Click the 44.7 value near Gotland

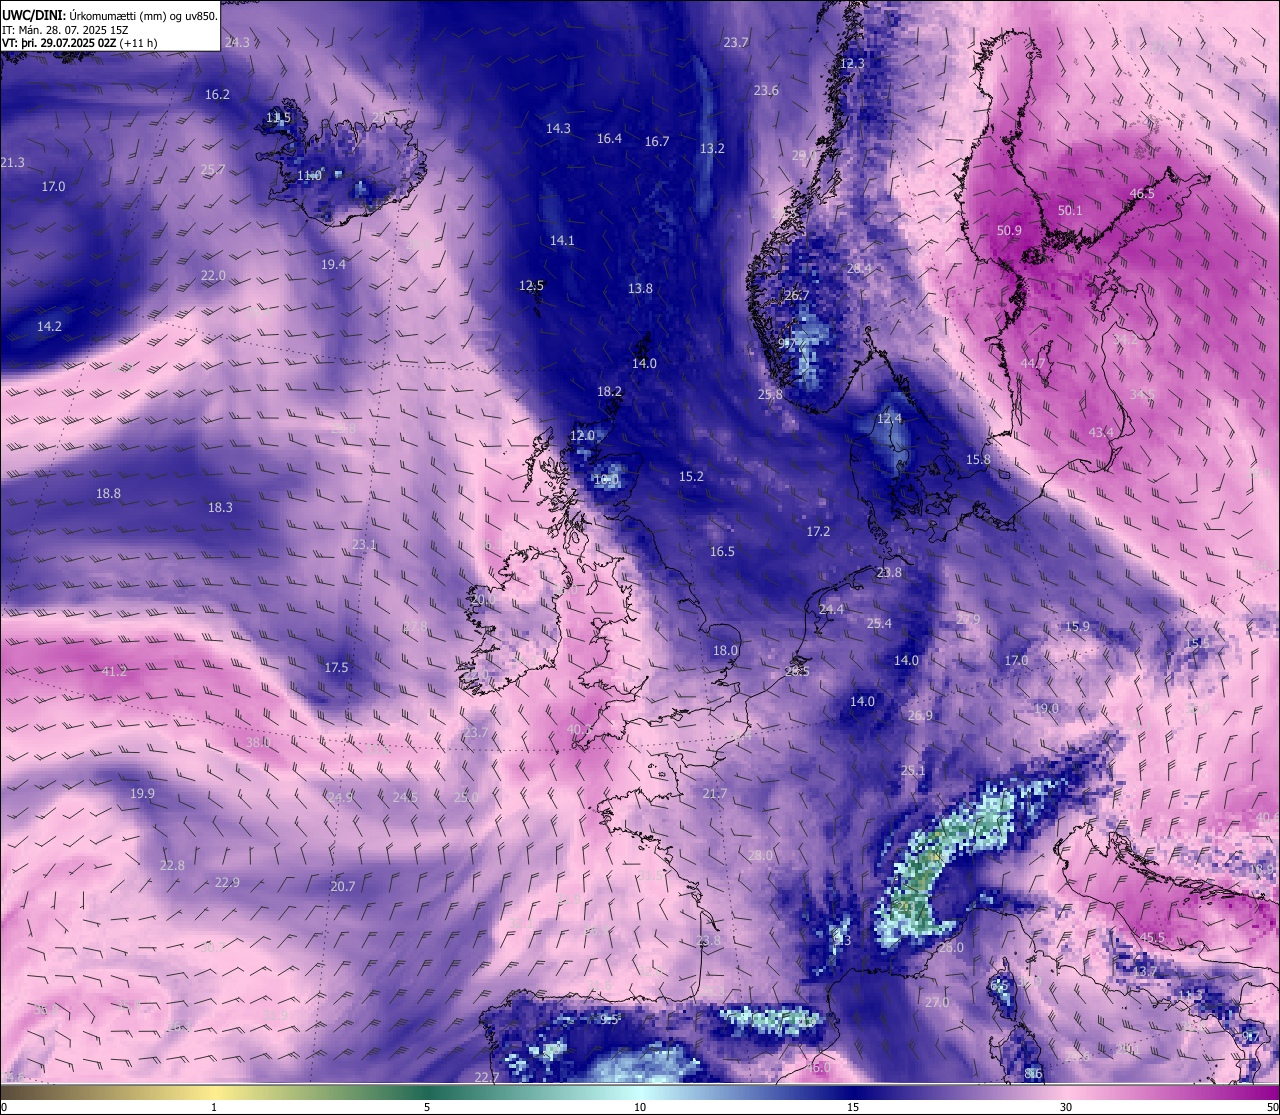point(1032,363)
